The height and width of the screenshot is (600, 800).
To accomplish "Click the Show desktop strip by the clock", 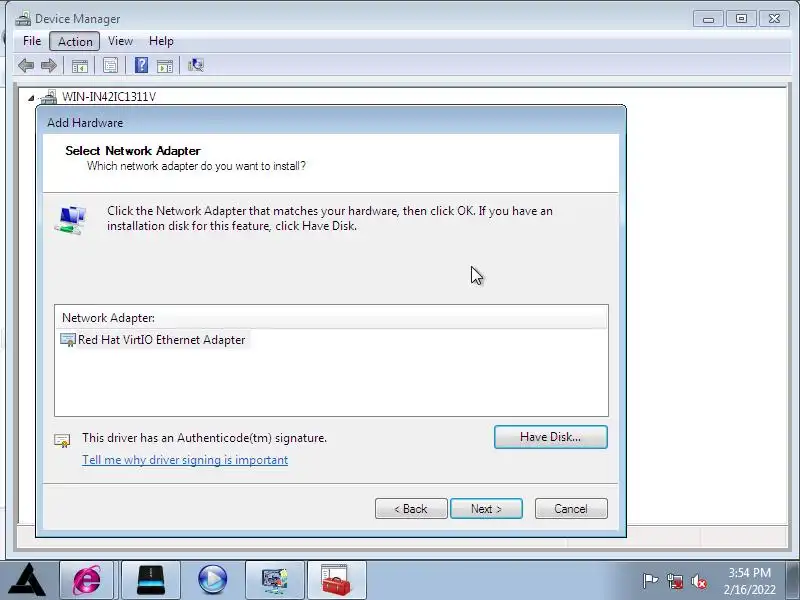I will tap(793, 580).
